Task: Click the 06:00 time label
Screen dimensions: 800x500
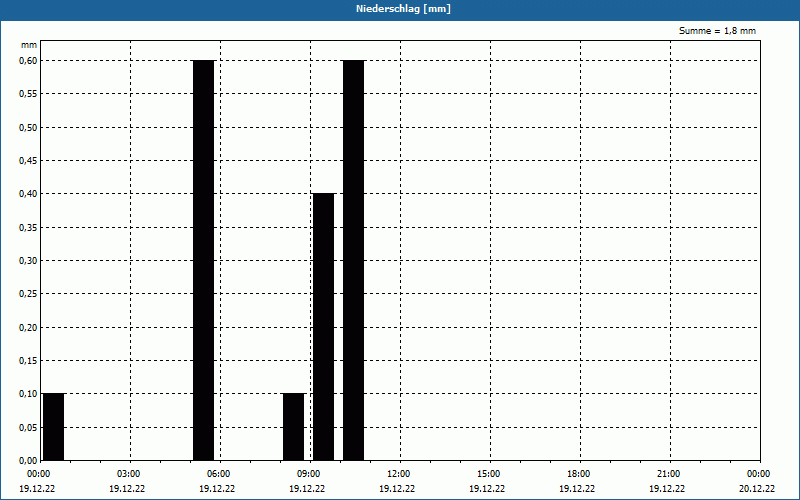Action: [219, 474]
